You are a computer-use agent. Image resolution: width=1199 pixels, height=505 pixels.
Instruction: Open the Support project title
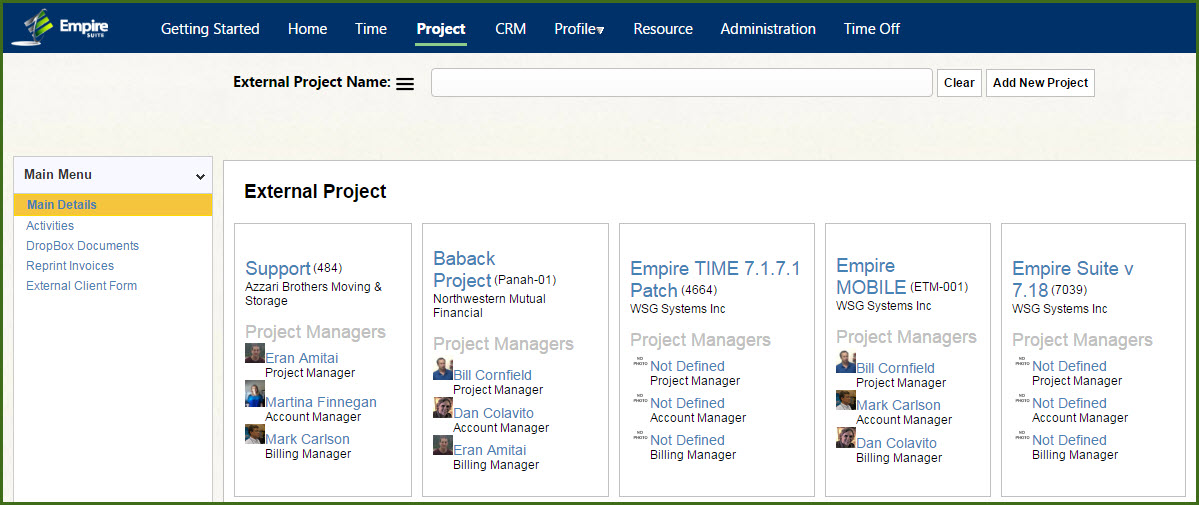coord(278,269)
